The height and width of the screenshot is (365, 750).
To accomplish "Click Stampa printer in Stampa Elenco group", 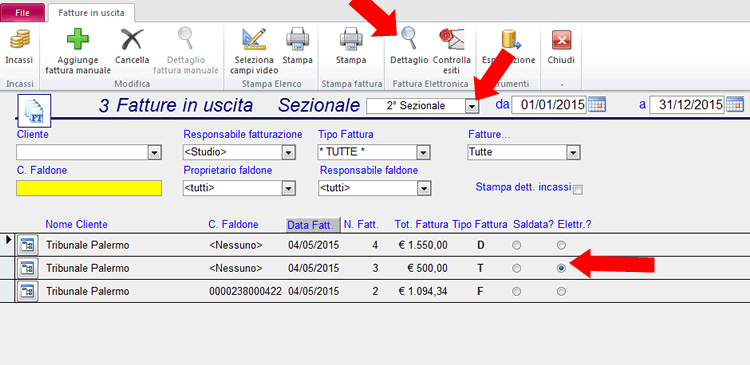I will point(298,39).
